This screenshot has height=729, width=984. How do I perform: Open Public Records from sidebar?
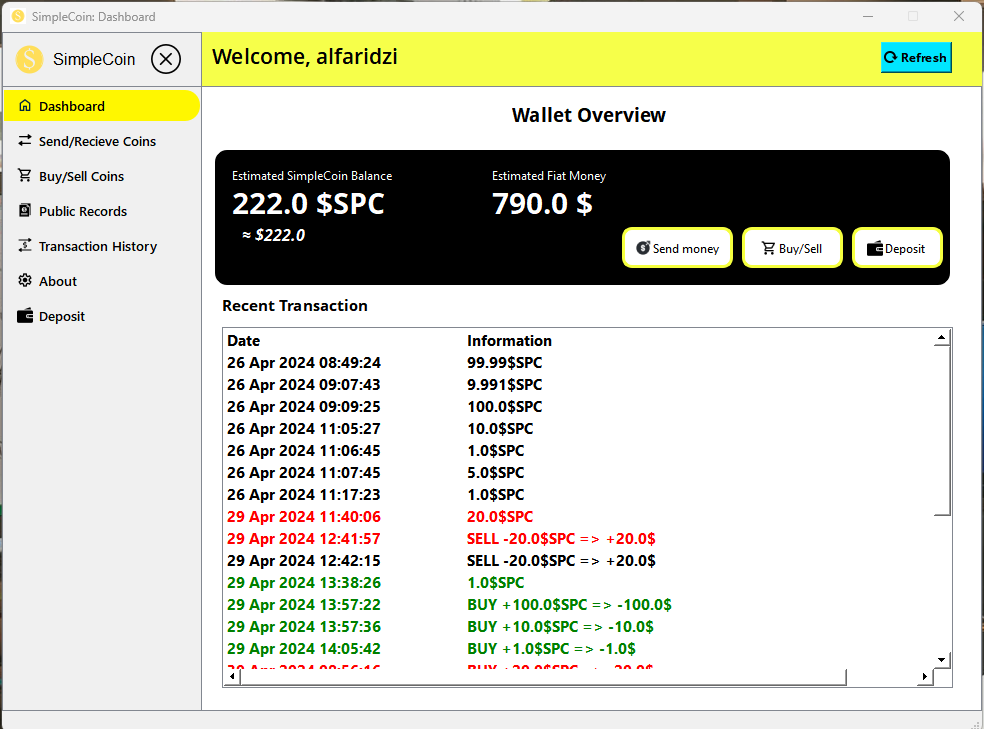102,211
